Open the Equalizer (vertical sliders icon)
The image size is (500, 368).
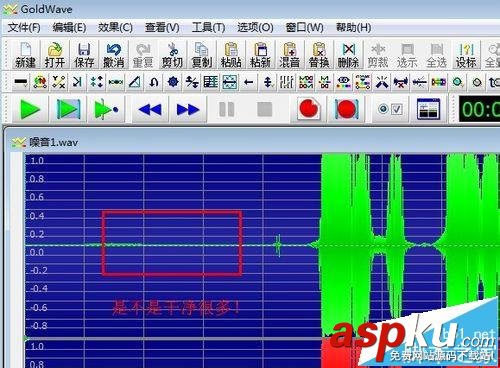click(287, 82)
